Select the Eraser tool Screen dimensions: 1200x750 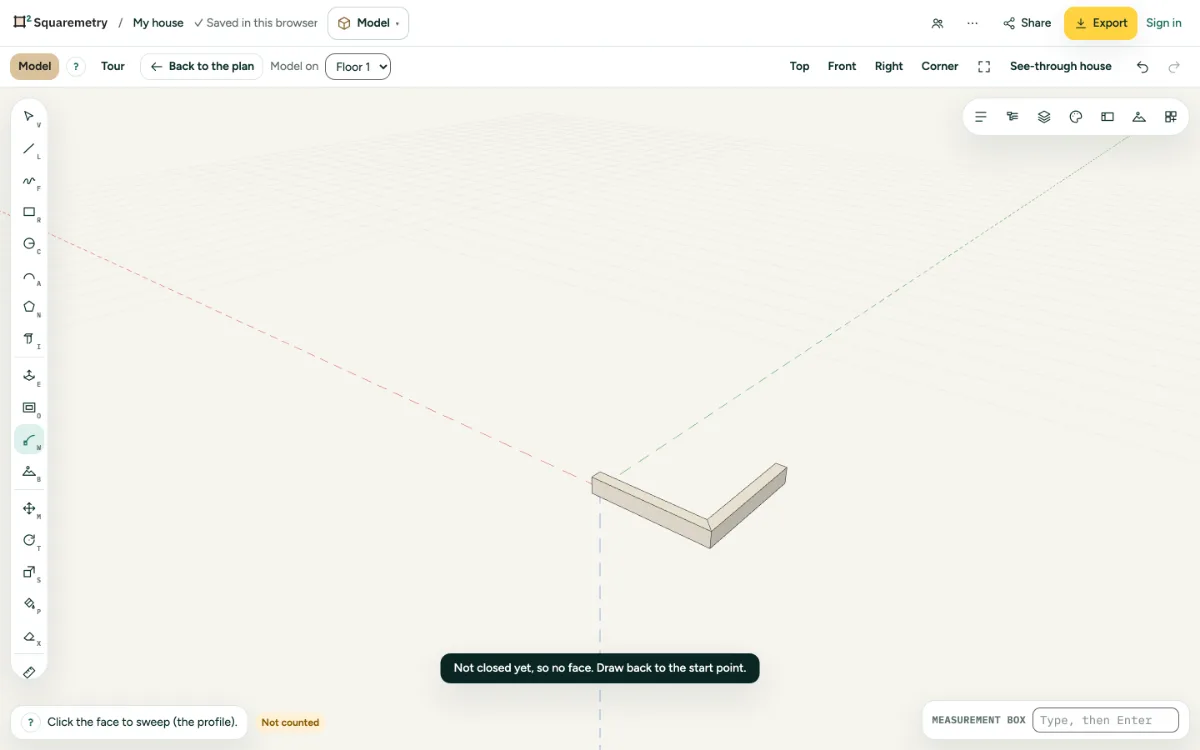click(x=29, y=637)
